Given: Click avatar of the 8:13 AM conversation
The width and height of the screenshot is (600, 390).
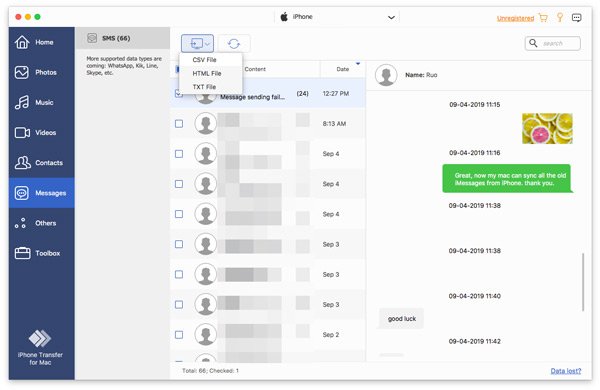Looking at the screenshot, I should 205,124.
